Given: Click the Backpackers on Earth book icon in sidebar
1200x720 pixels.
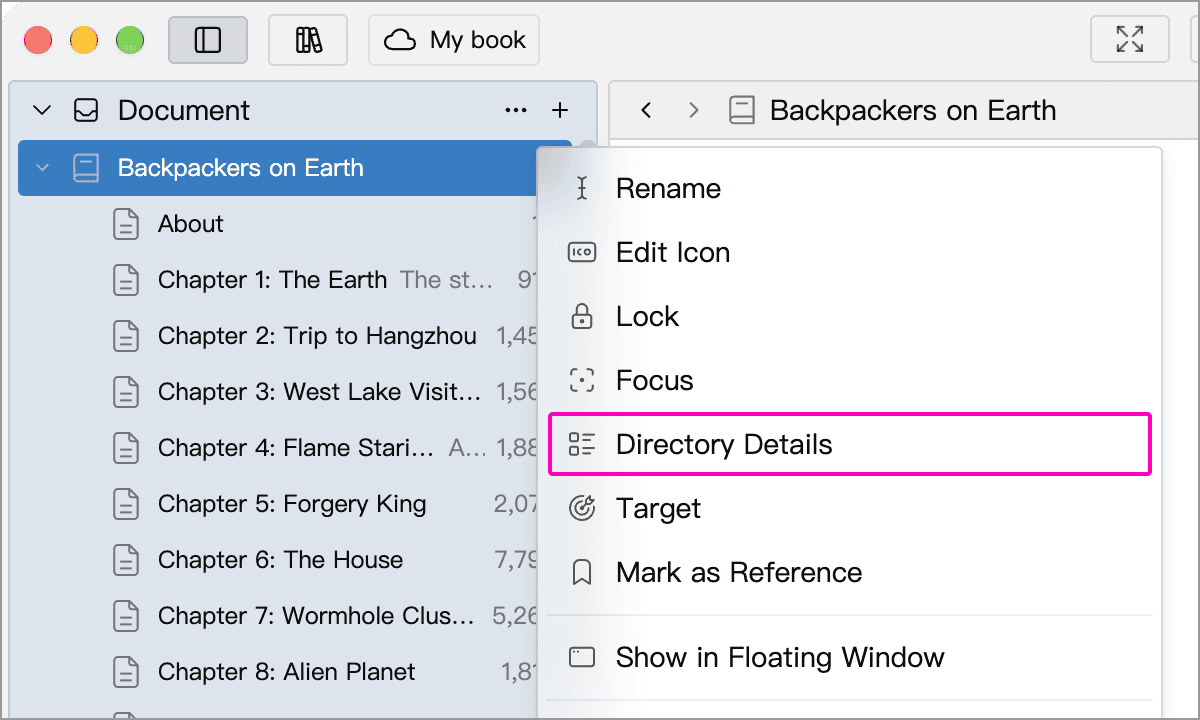Looking at the screenshot, I should (x=85, y=168).
